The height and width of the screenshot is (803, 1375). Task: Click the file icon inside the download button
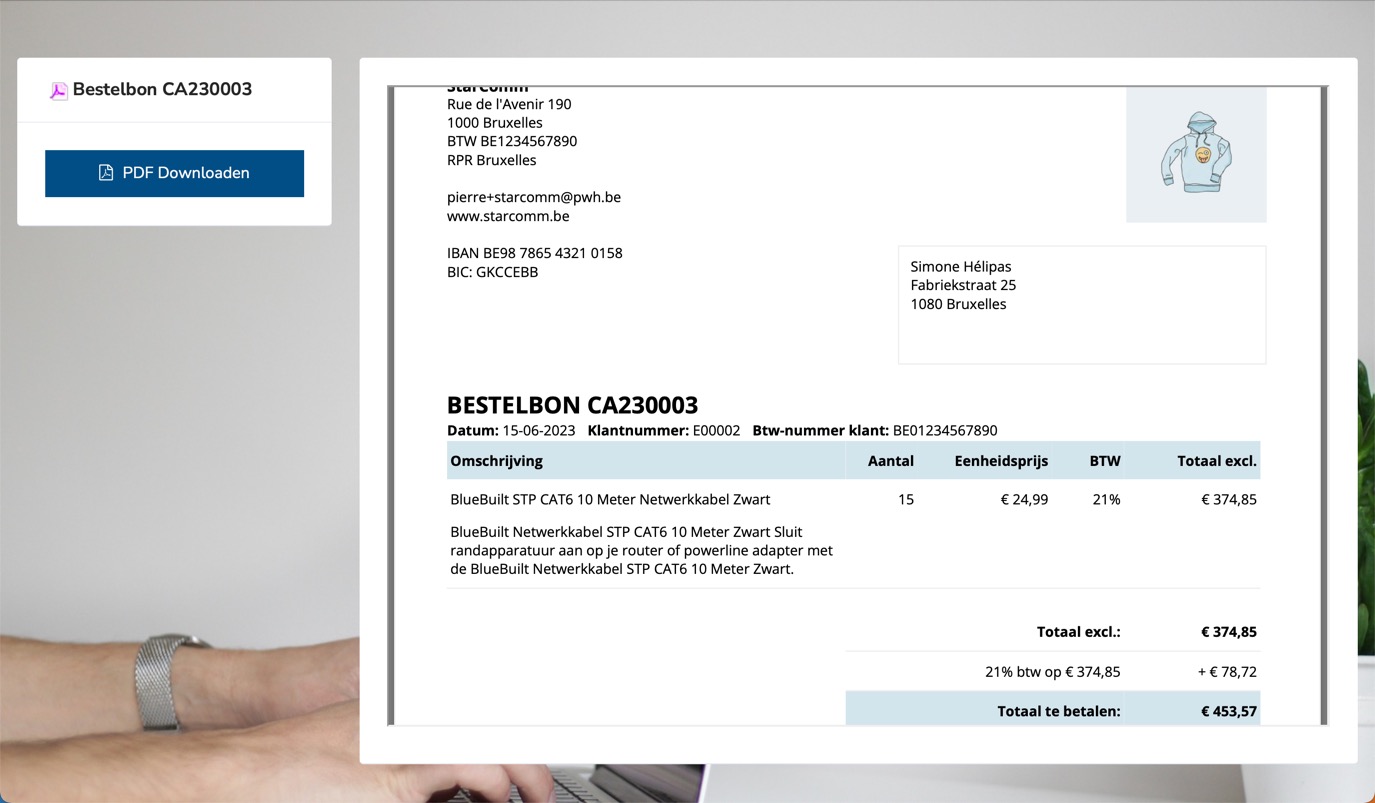[106, 173]
